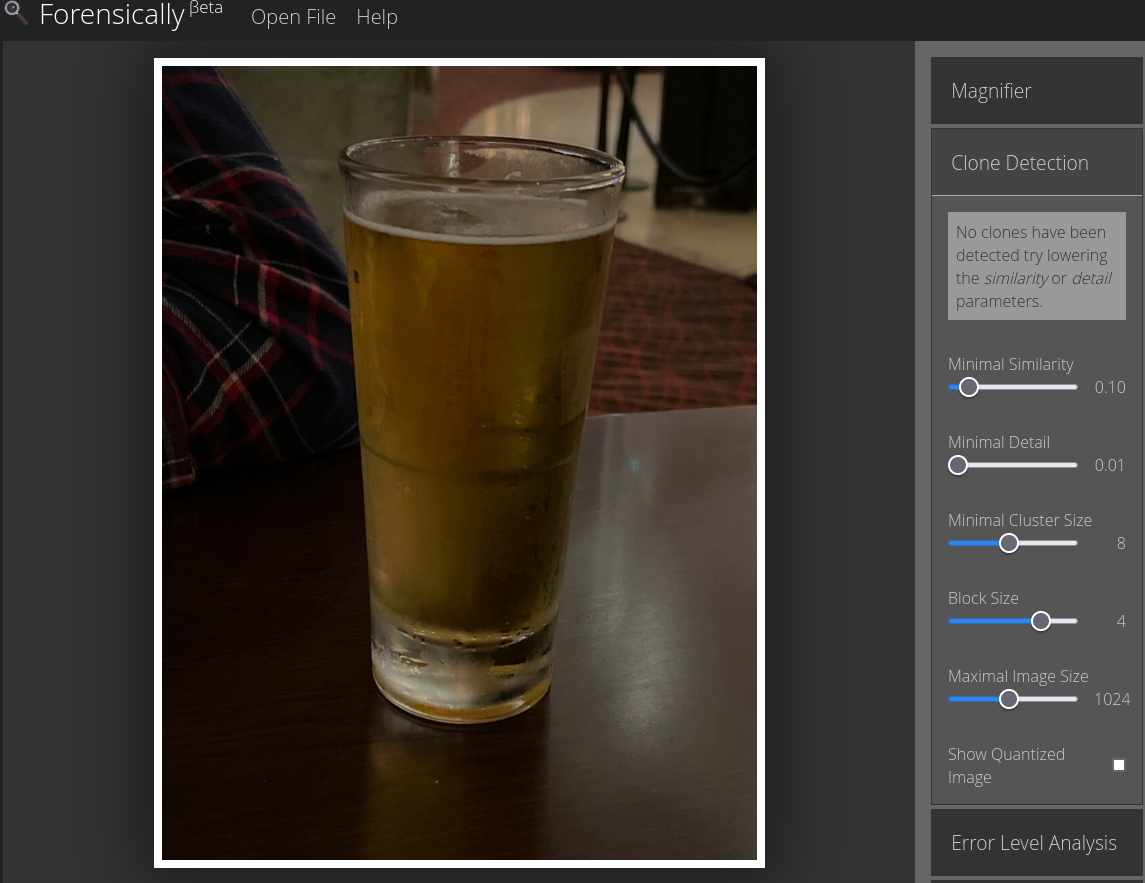
Task: Click the Forensically Beta title text
Action: (x=131, y=14)
